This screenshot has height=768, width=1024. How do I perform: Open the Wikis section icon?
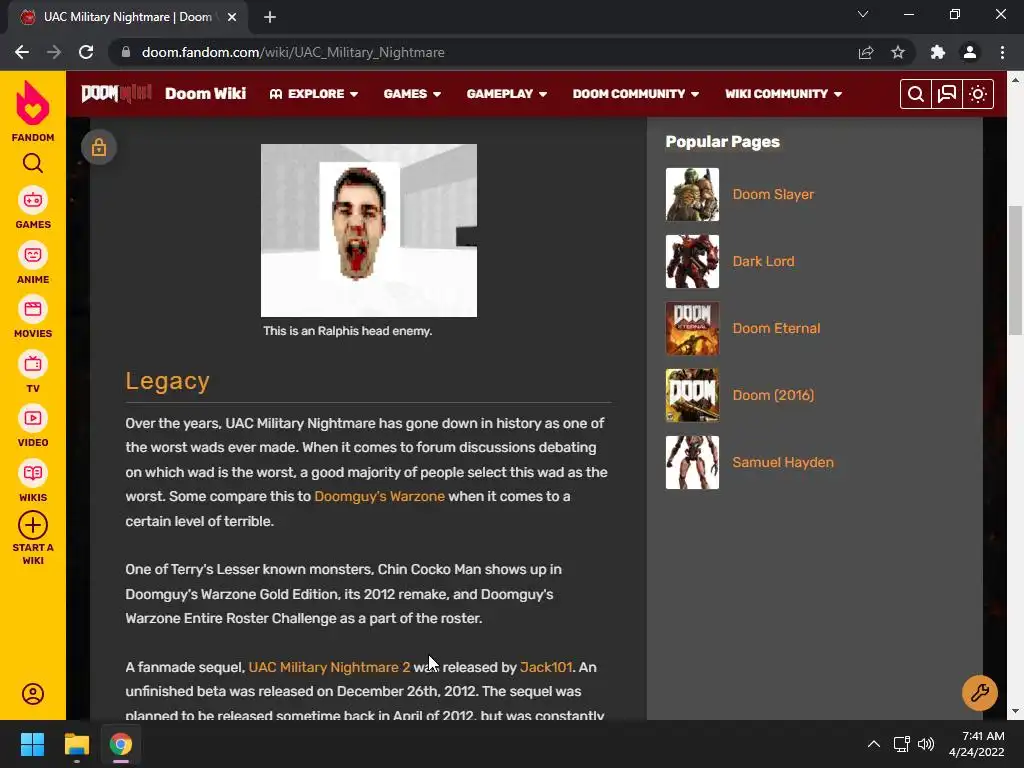click(33, 473)
